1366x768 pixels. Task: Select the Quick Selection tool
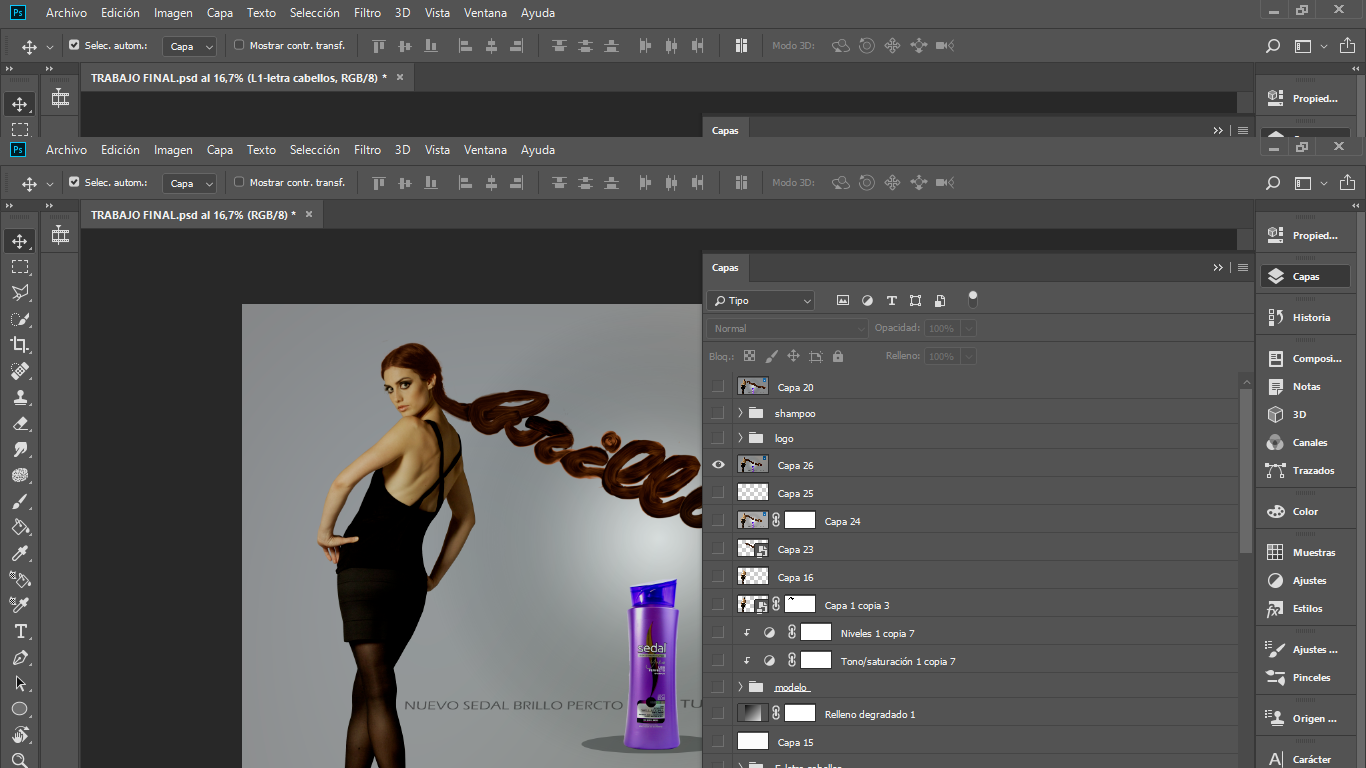pos(20,319)
